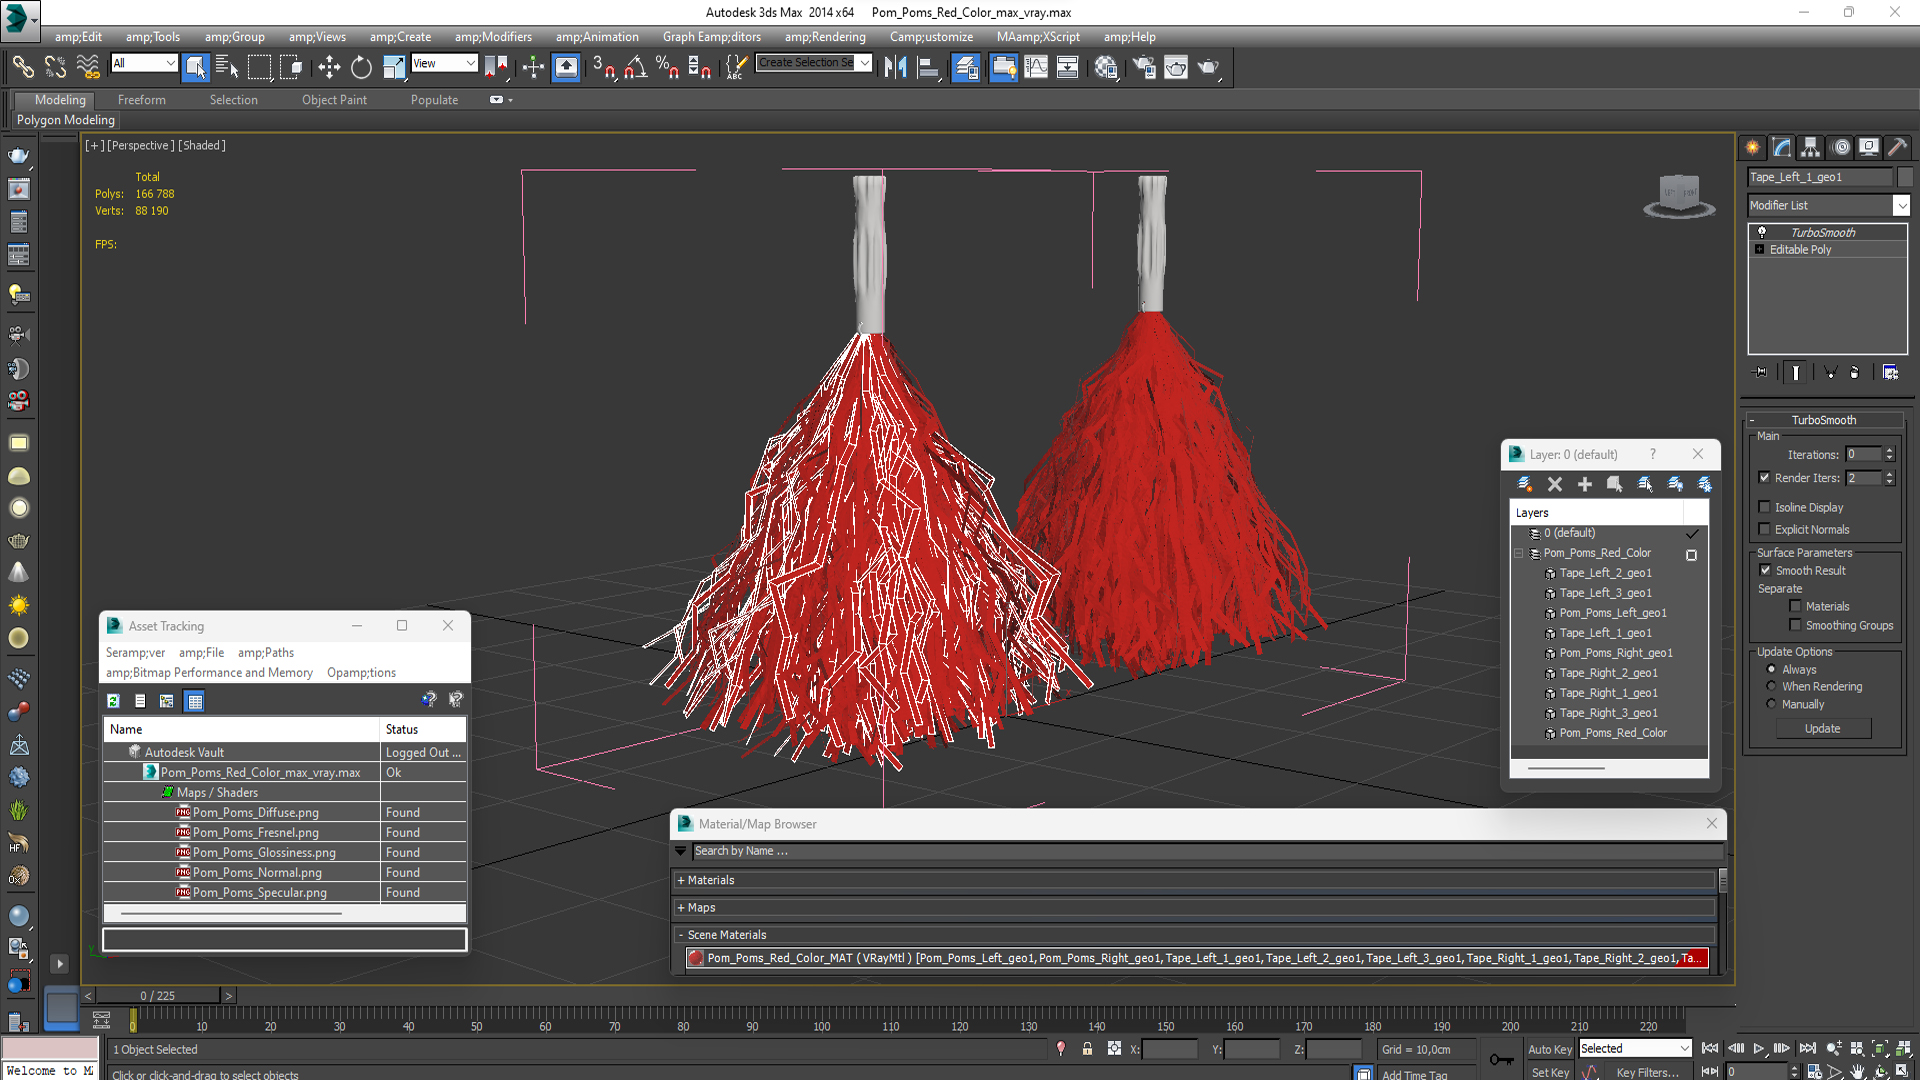Click Play Animation control
Image resolution: width=1920 pixels, height=1080 pixels.
[x=1758, y=1048]
